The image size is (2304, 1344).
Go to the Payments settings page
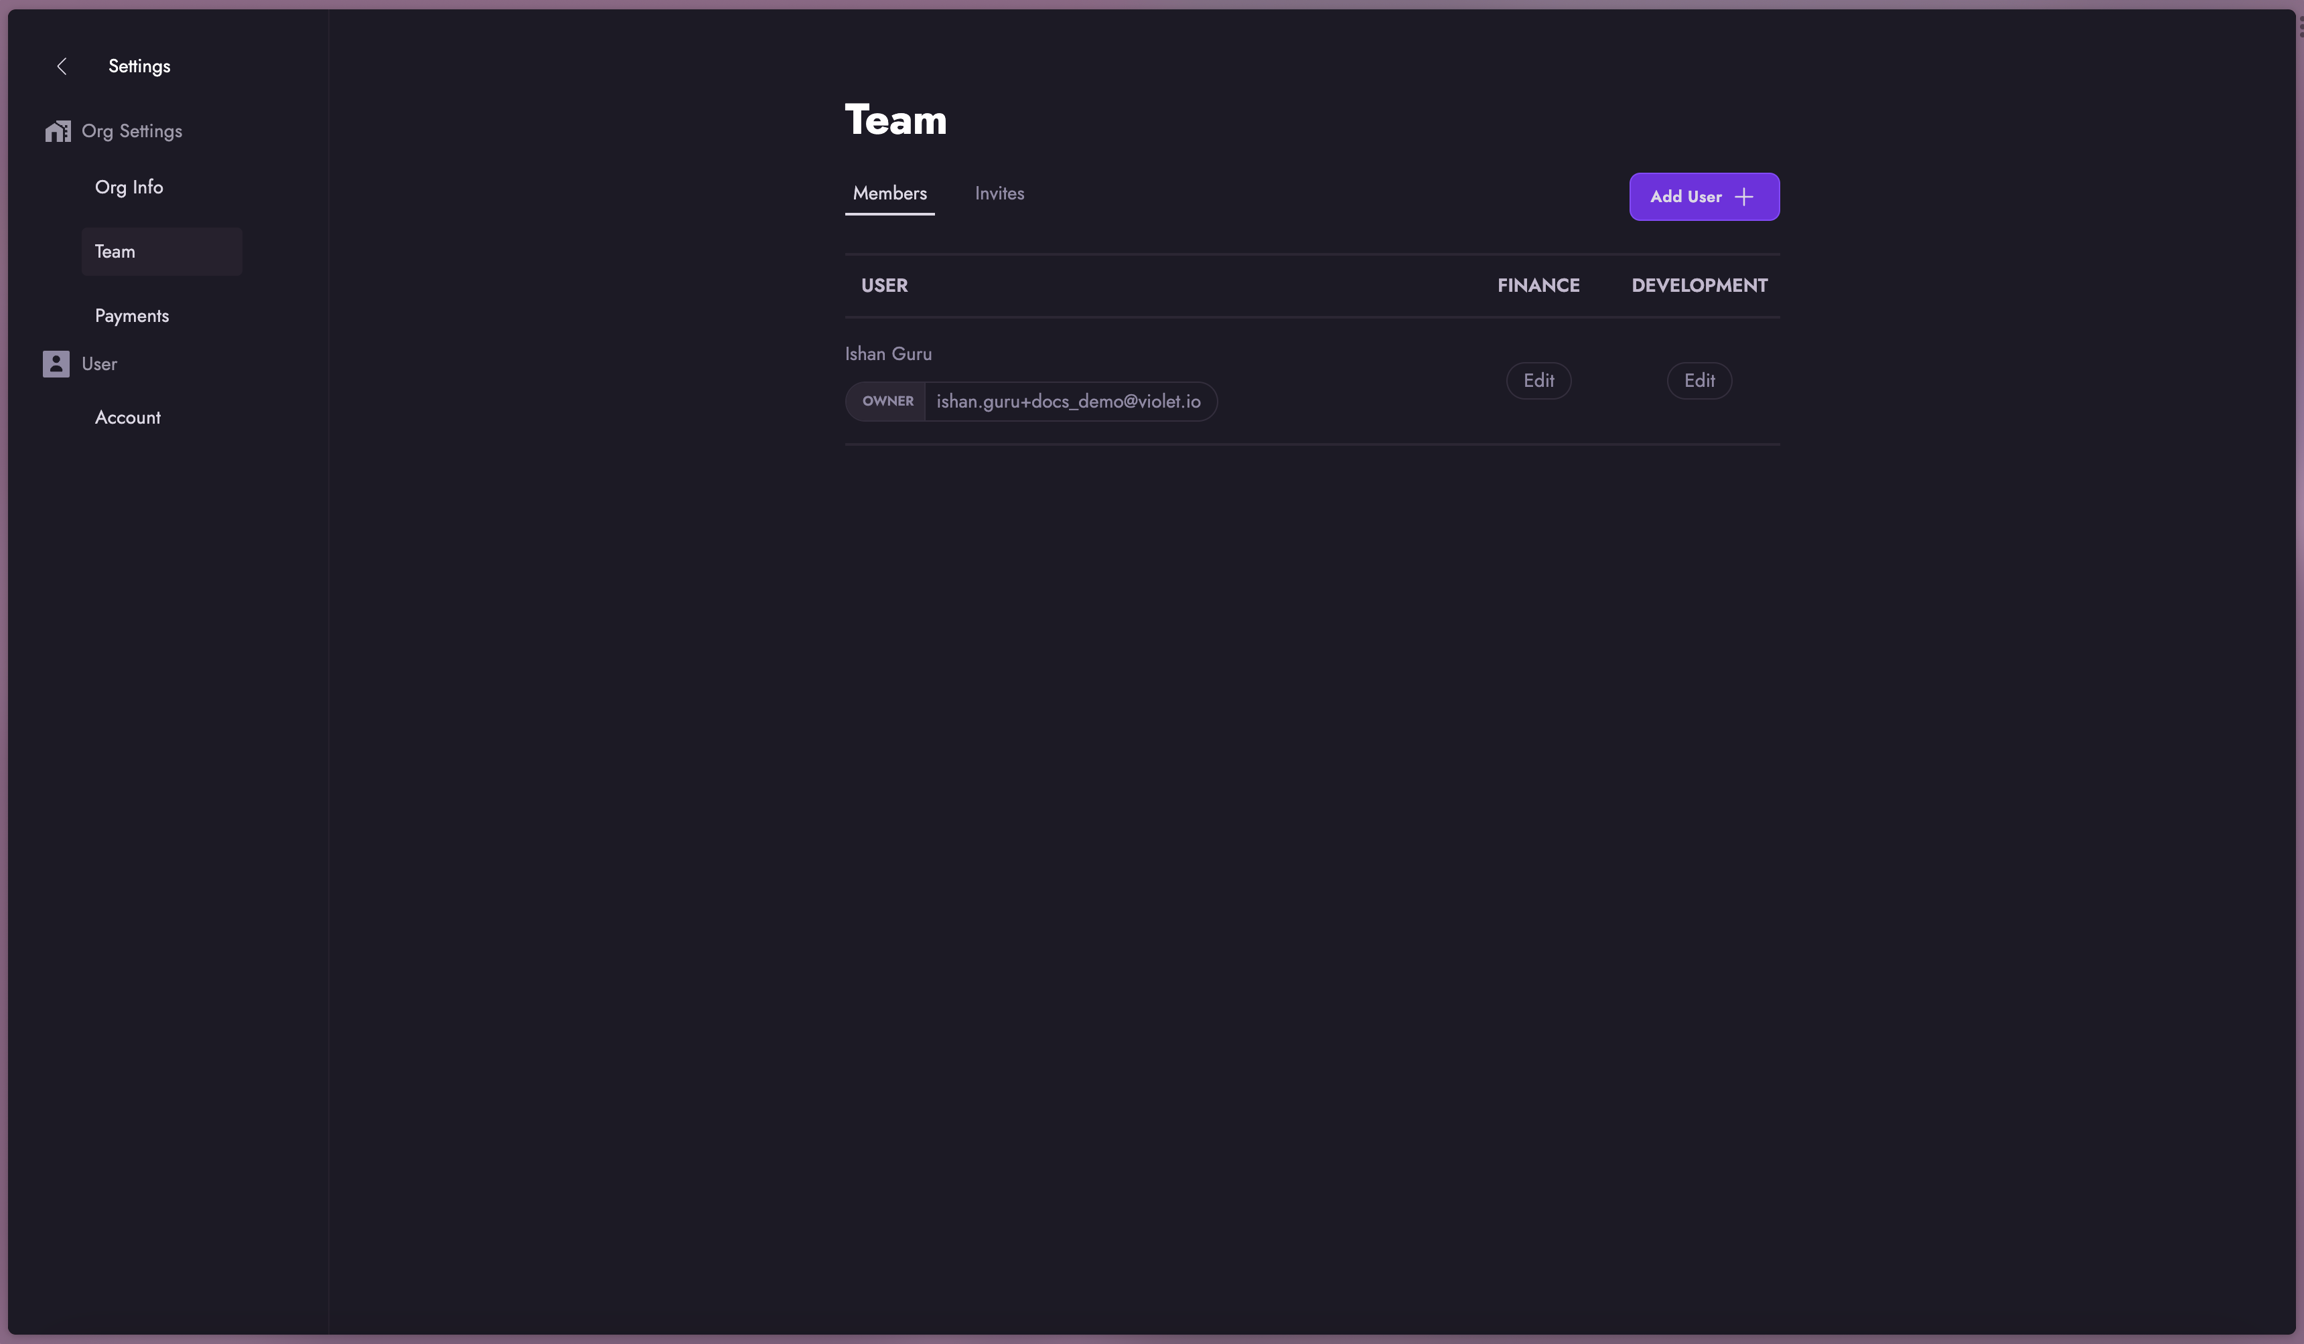click(132, 316)
